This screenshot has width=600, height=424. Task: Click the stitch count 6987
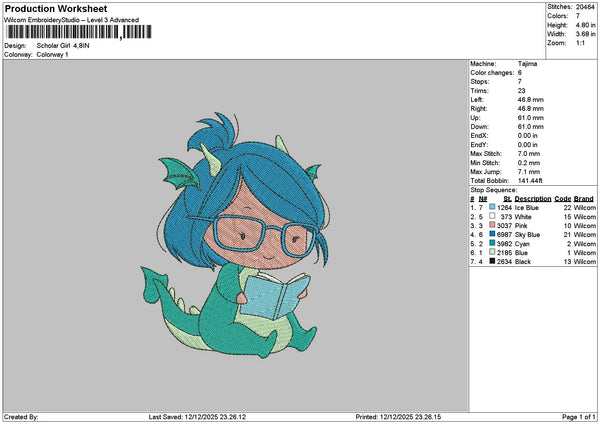click(504, 235)
